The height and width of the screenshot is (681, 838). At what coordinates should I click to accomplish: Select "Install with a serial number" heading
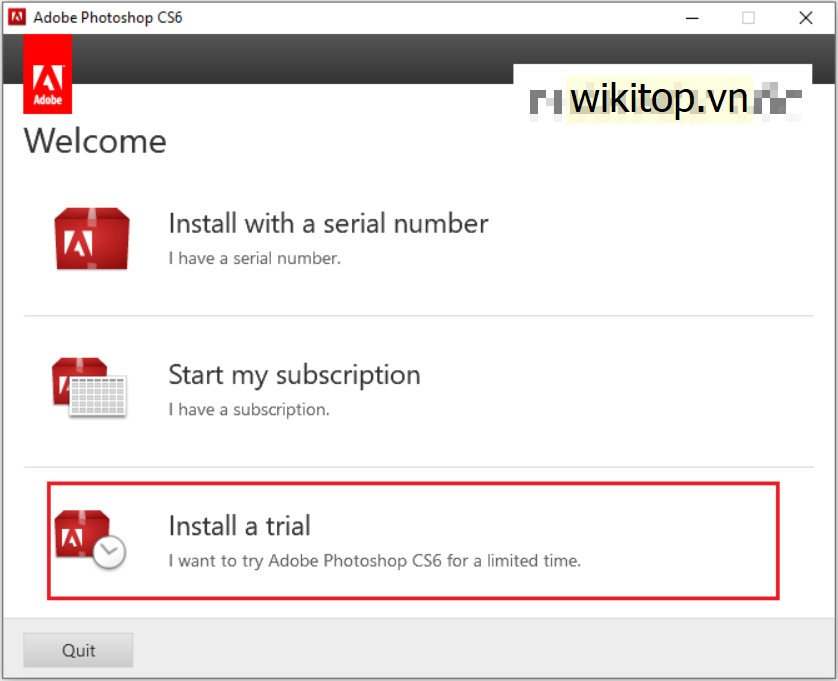coord(328,223)
